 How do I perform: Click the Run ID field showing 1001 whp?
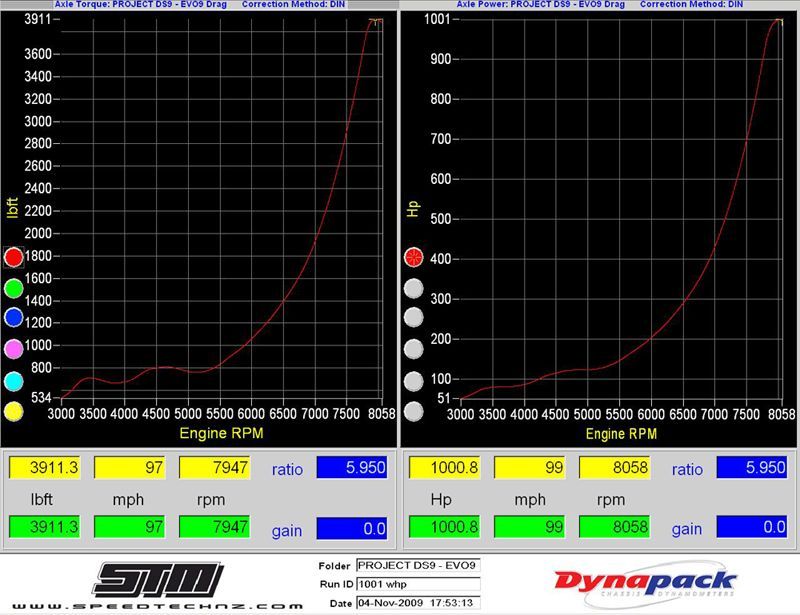[417, 585]
